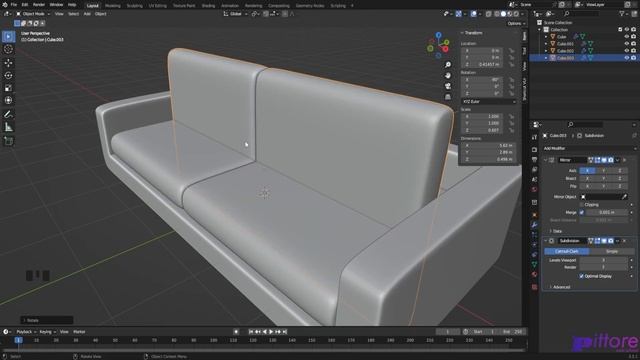Viewport: 640px width, 360px height.
Task: Open the Object Mode dropdown
Action: click(33, 14)
